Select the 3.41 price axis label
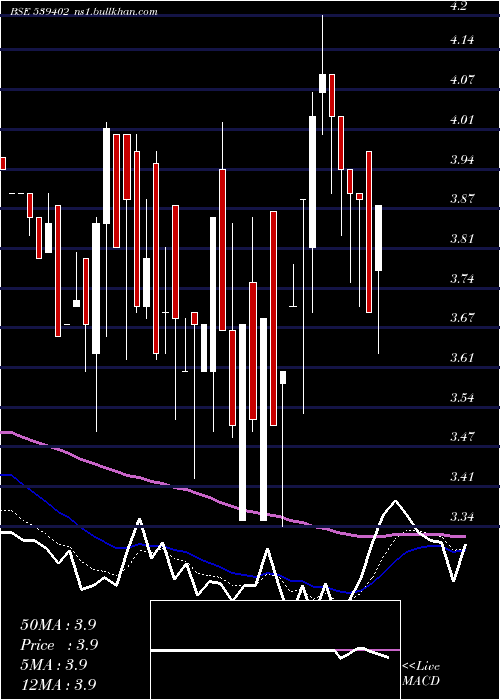 coord(462,477)
